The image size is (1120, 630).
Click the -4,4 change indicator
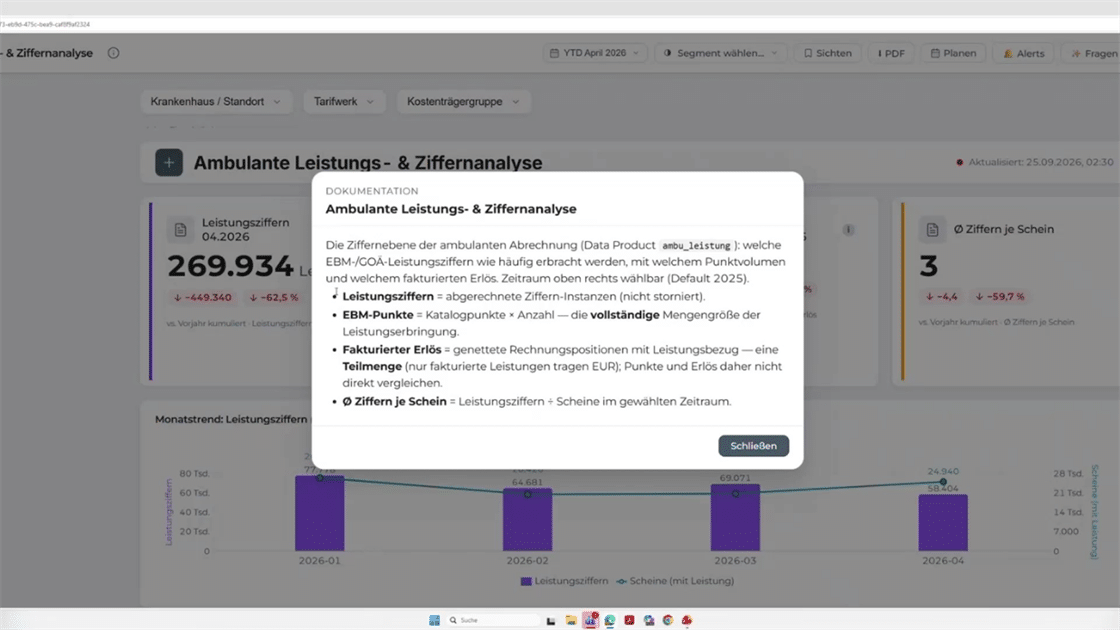(941, 296)
